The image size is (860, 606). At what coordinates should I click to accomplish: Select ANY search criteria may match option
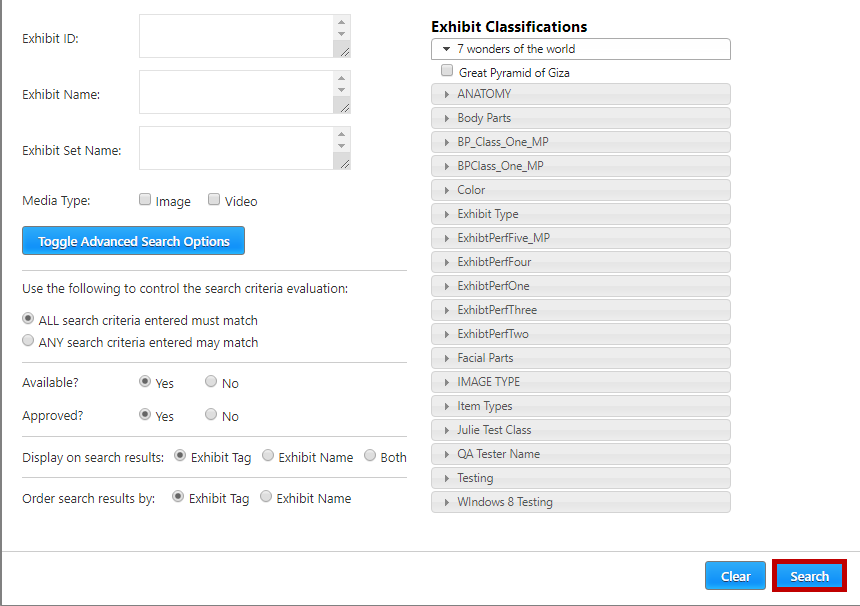(x=29, y=341)
